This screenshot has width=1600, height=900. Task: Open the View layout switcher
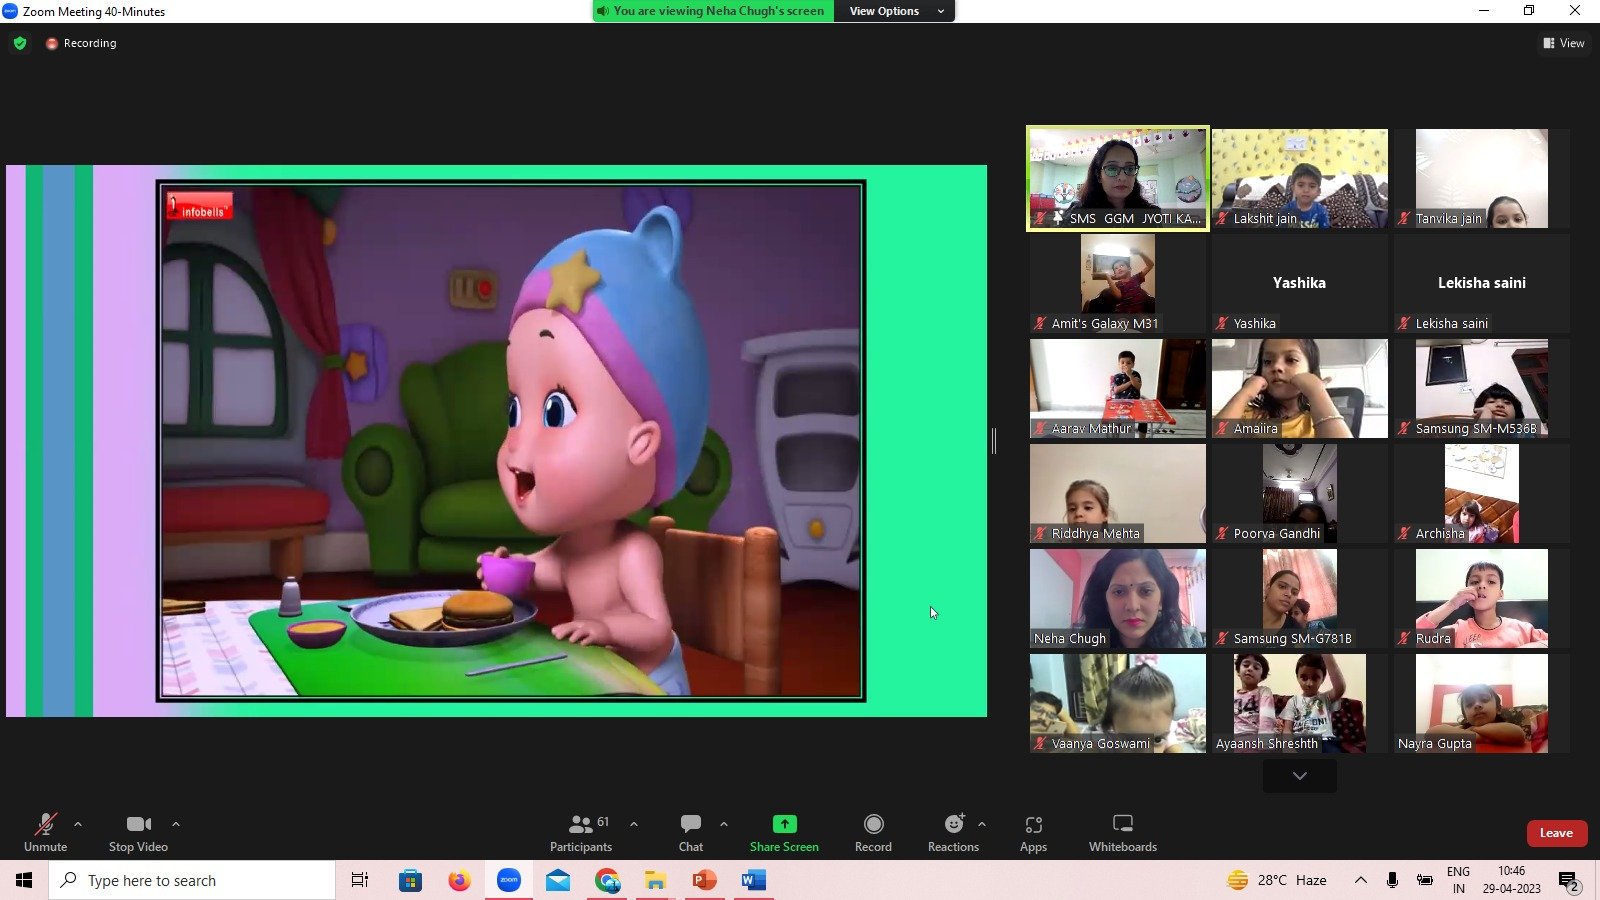[1564, 43]
